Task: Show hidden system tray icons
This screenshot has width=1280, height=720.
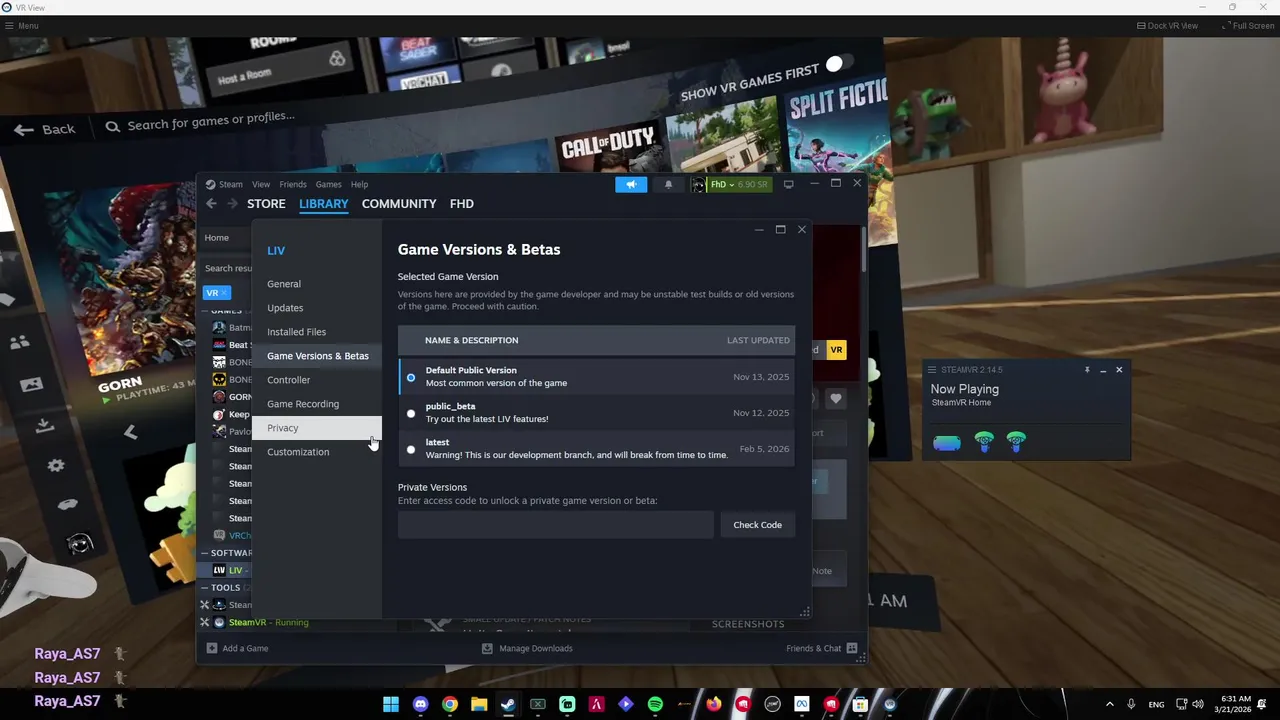Action: pos(1109,704)
